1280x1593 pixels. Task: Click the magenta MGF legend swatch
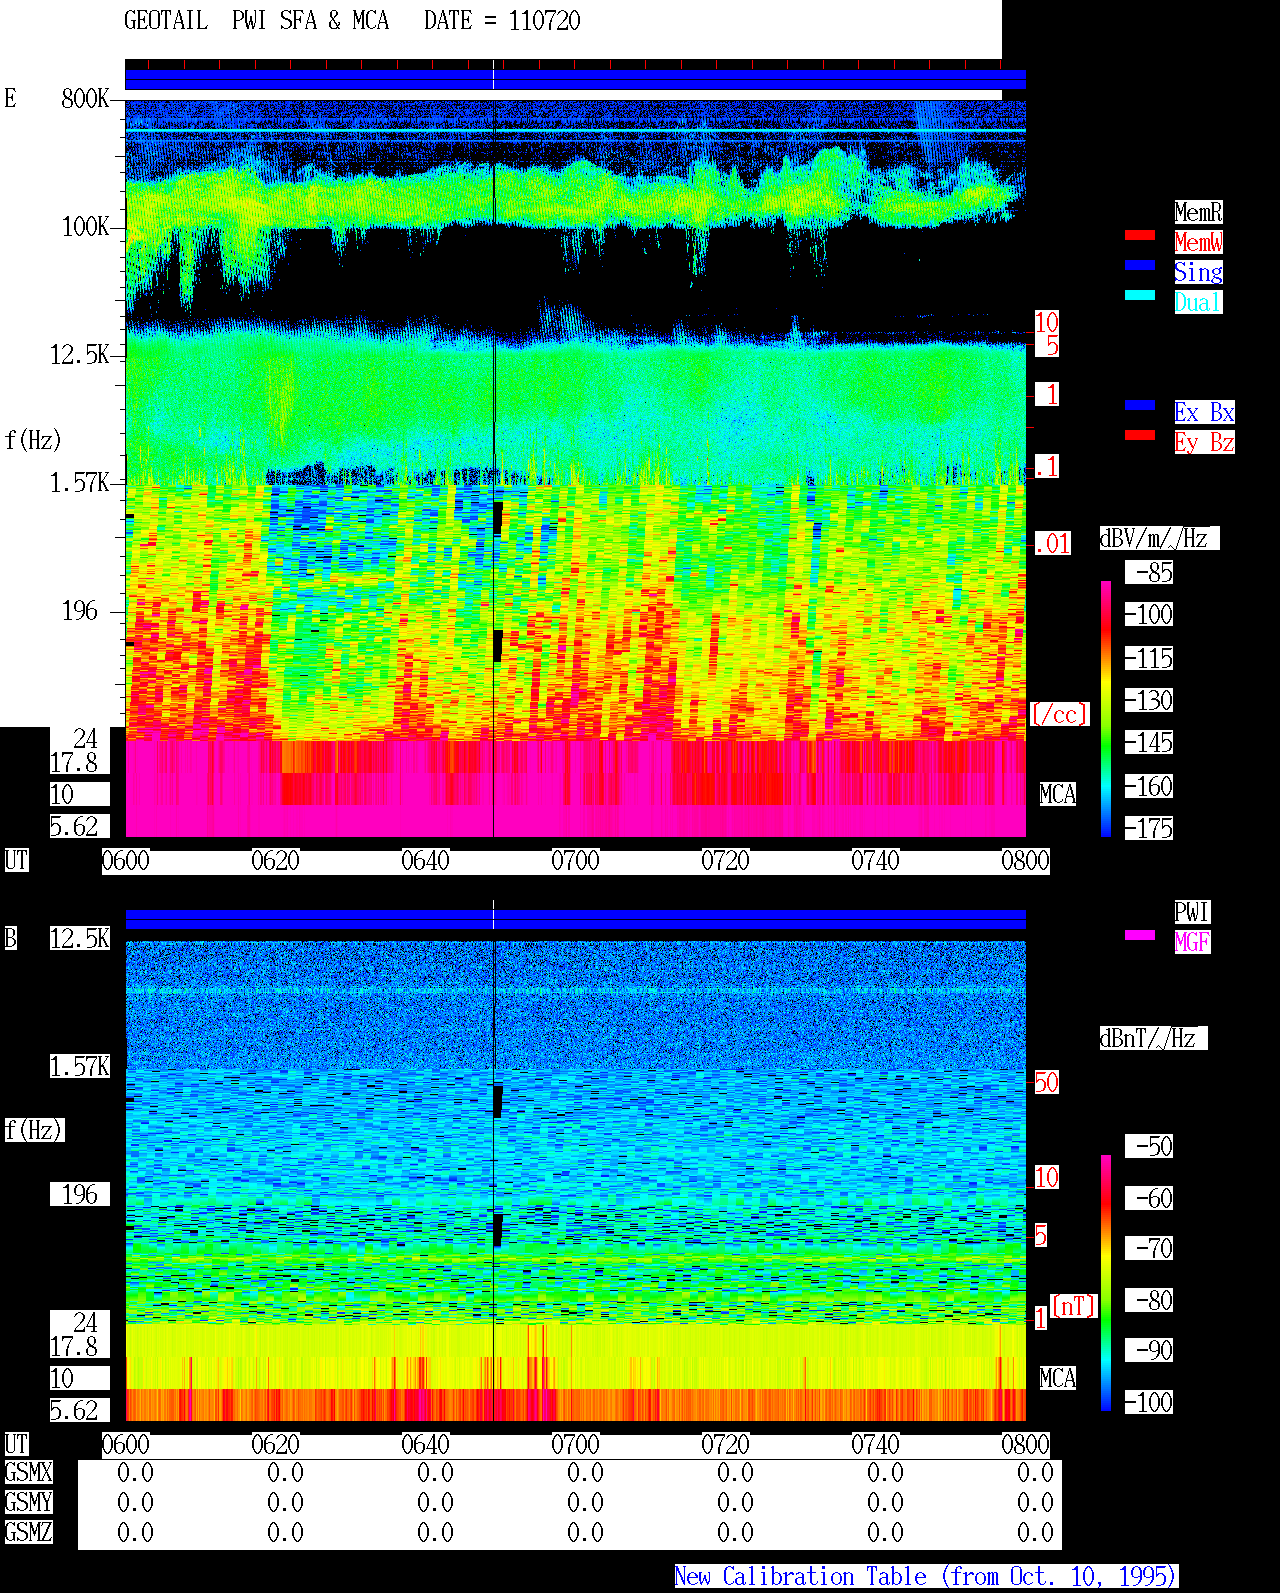pos(1140,935)
